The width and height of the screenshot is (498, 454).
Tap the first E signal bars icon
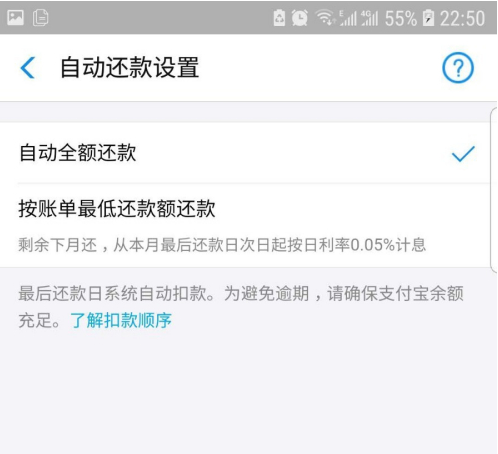click(x=348, y=18)
